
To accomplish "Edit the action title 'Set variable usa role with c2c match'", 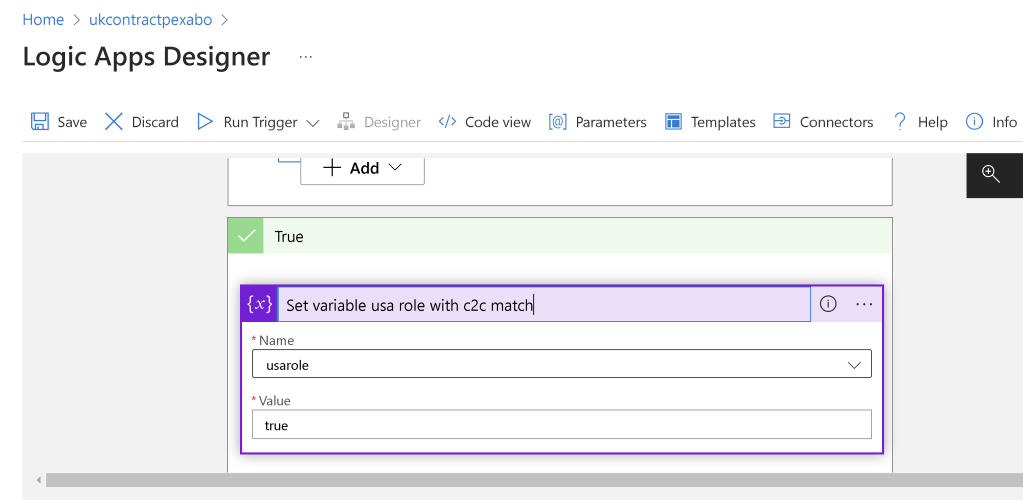I will tap(544, 304).
